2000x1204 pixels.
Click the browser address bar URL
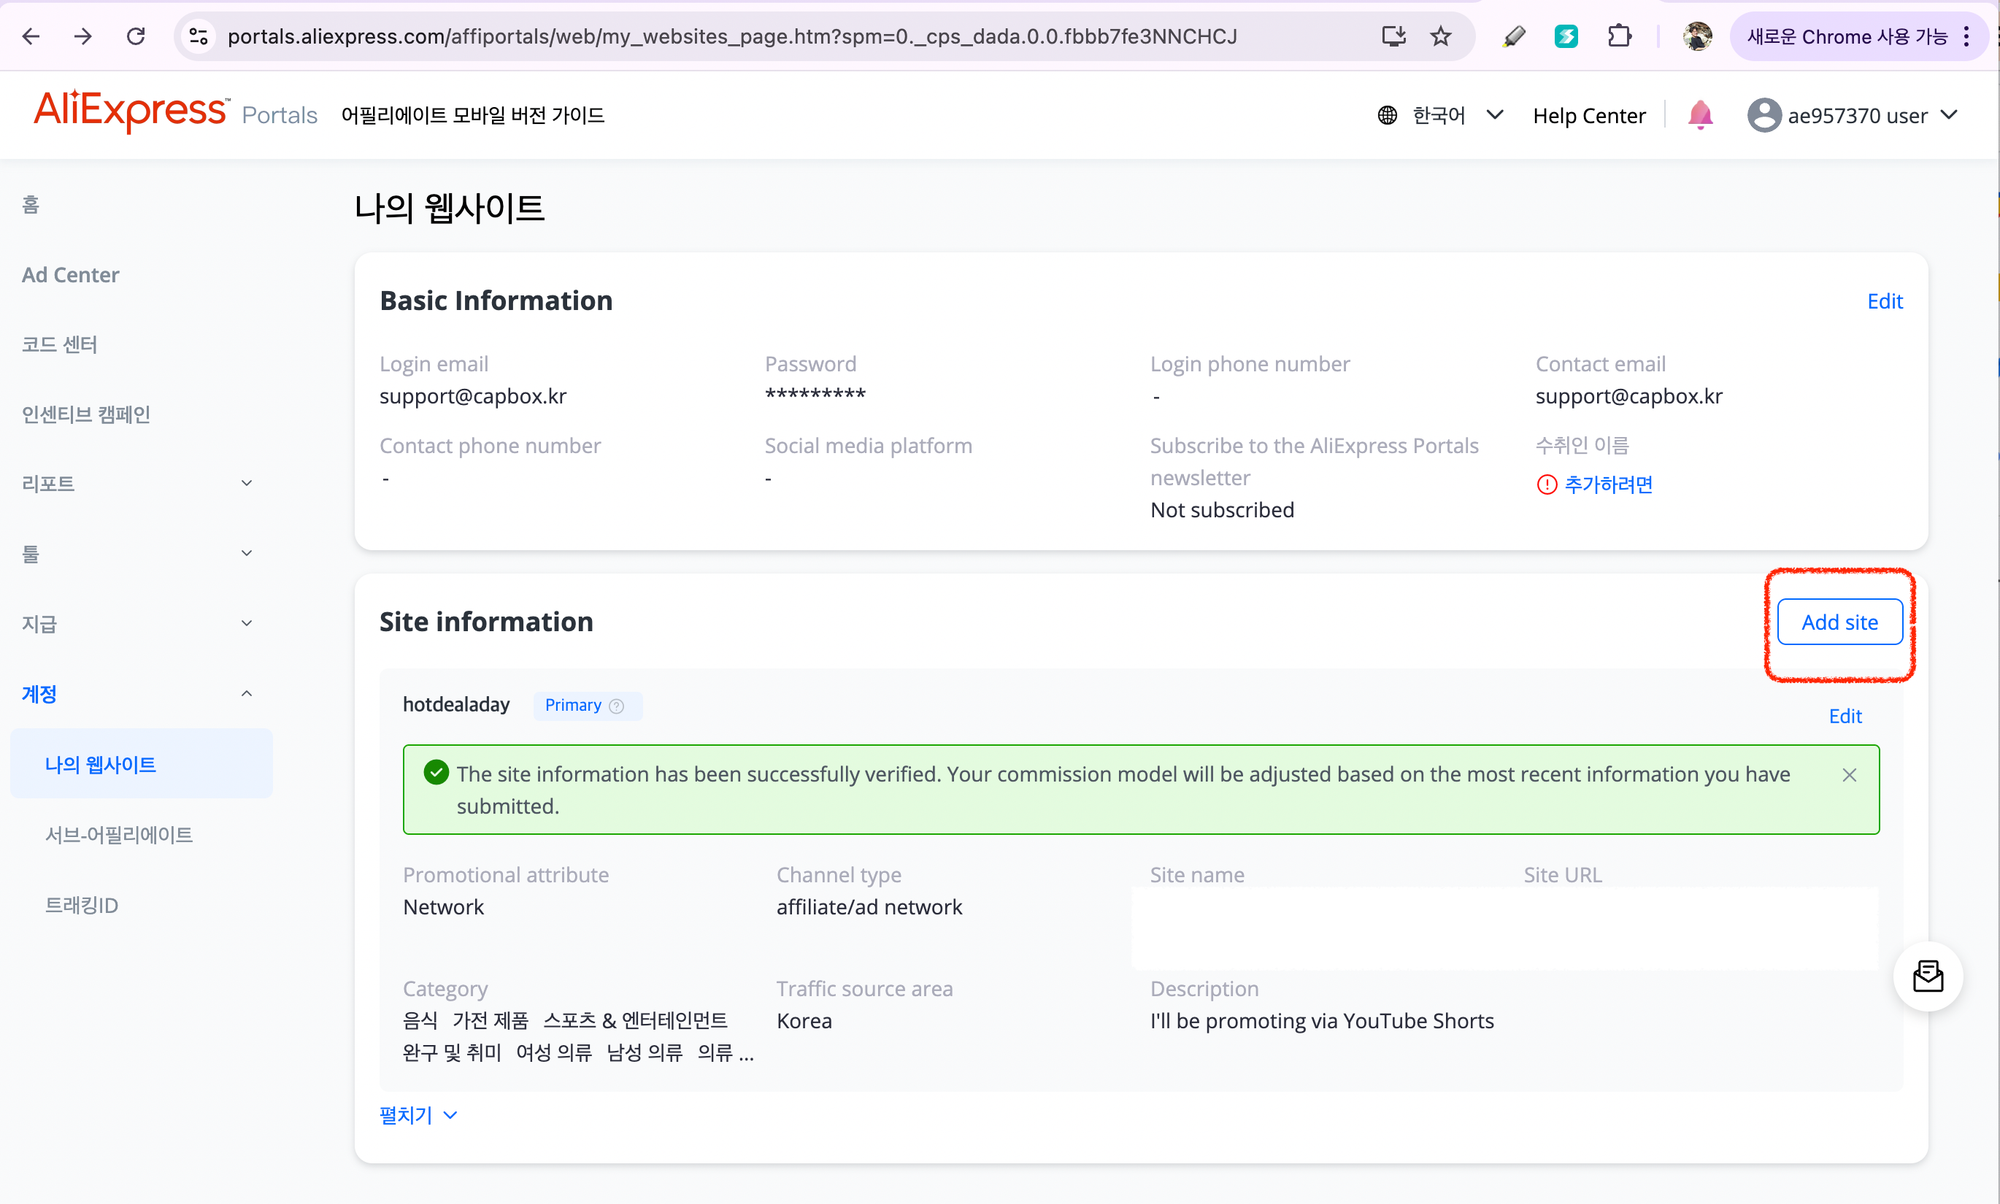(x=732, y=37)
